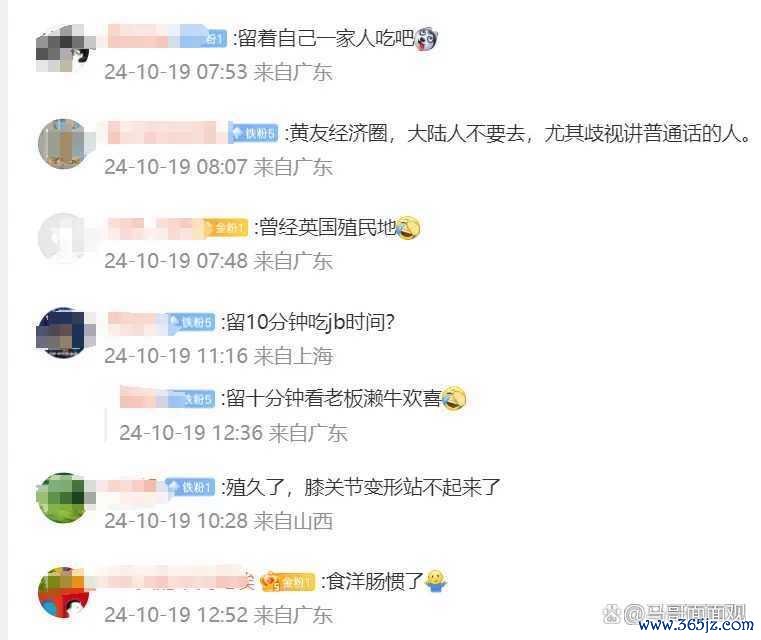Open red avatar of the last commenter
Image resolution: width=761 pixels, height=640 pixels.
(64, 592)
